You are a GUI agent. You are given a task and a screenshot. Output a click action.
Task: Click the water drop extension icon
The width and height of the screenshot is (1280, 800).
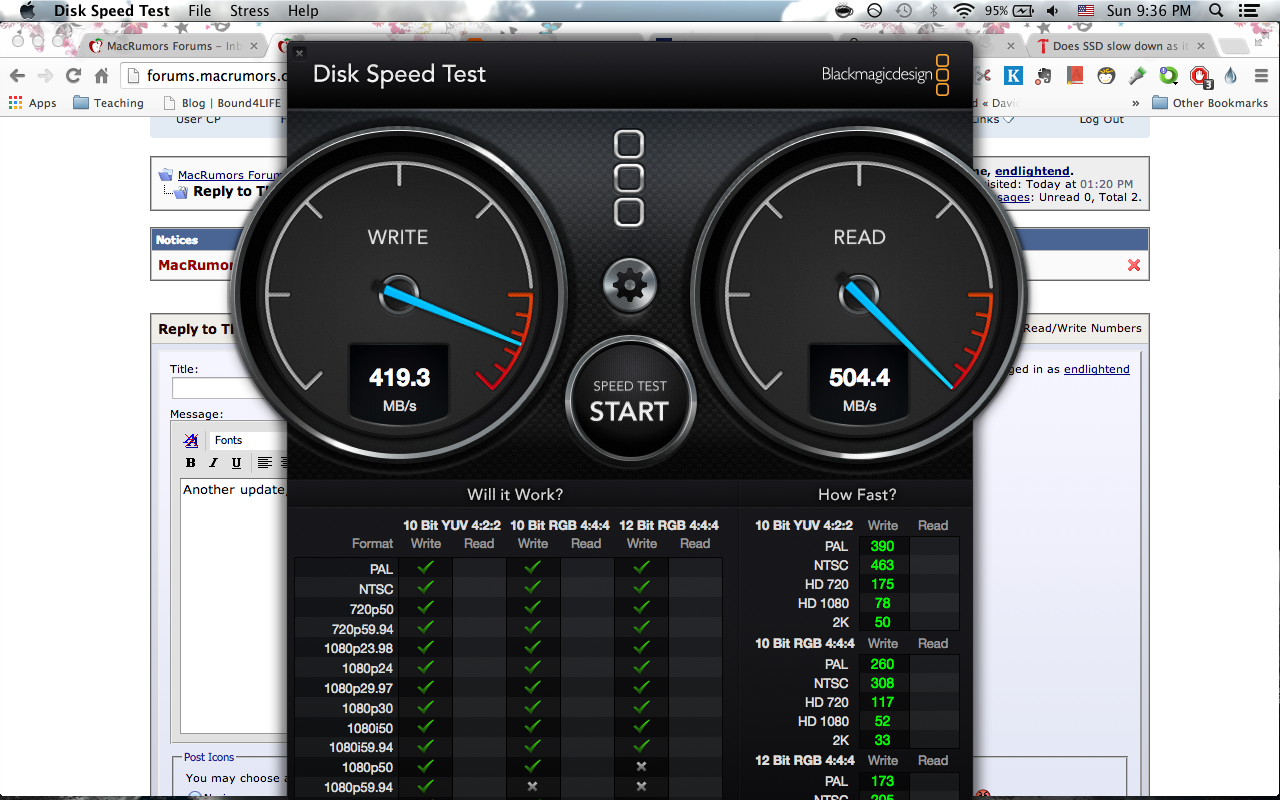point(1230,76)
